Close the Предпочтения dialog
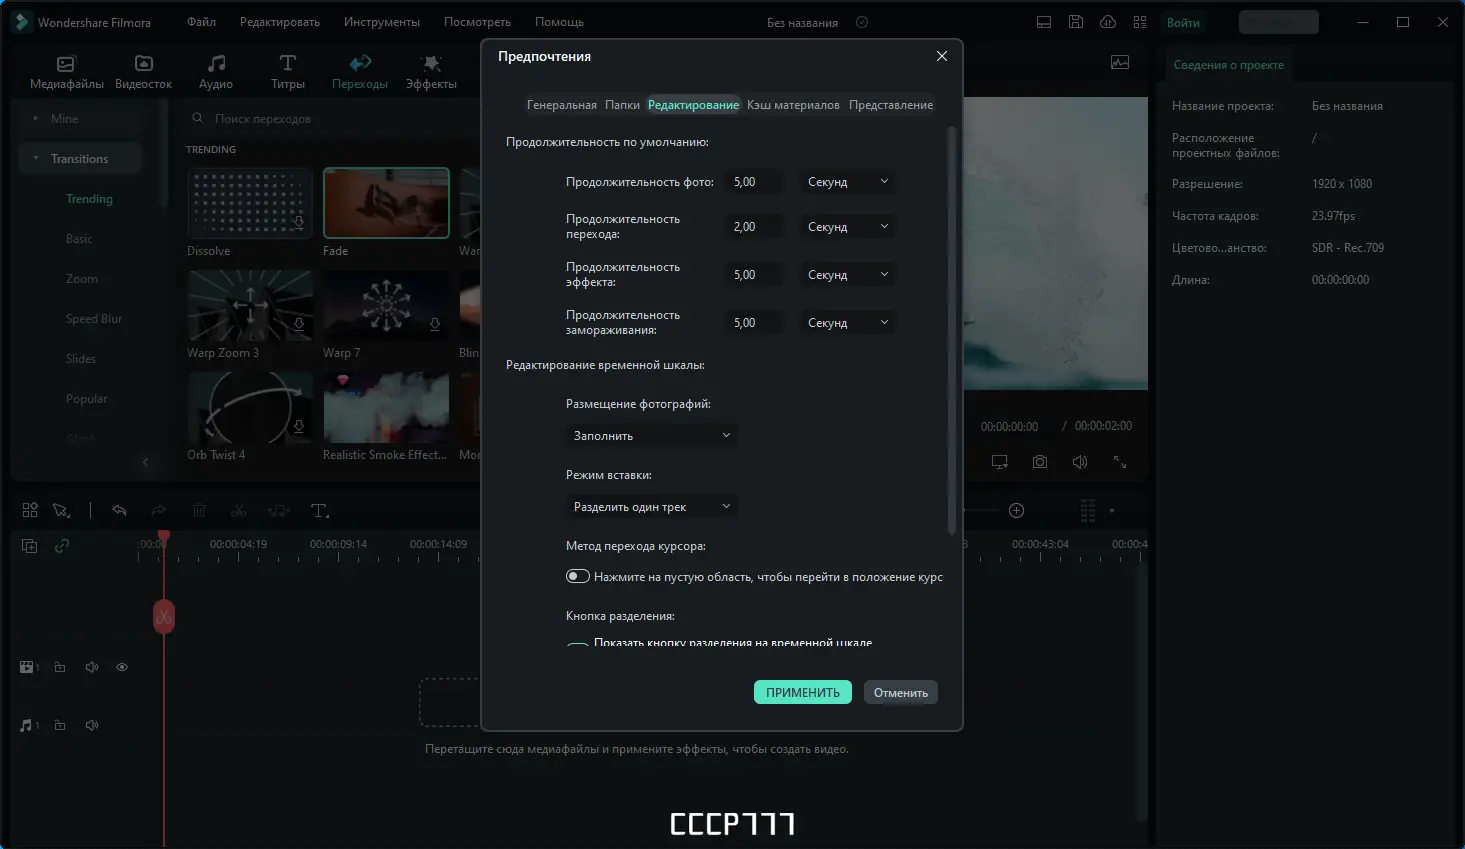 941,56
